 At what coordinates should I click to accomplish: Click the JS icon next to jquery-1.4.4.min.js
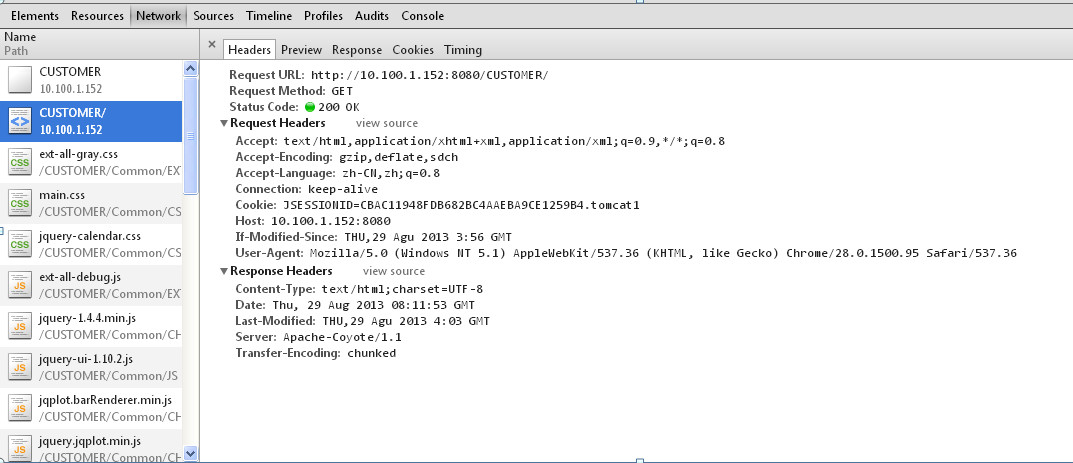pos(20,326)
